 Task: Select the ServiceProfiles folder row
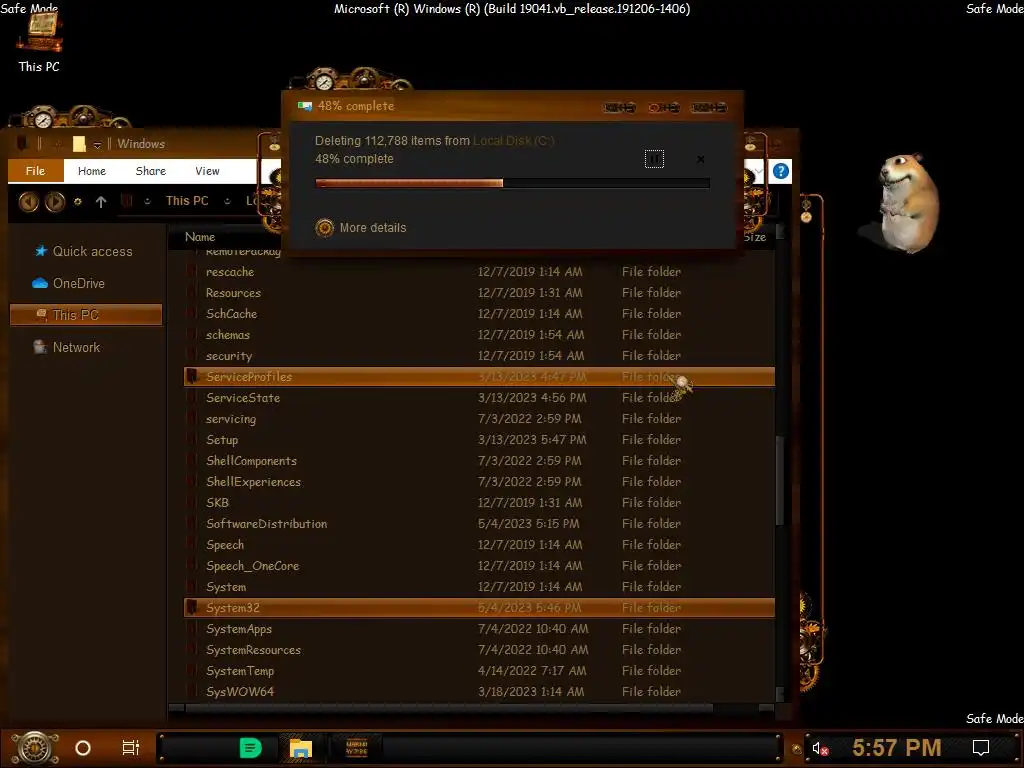click(479, 377)
